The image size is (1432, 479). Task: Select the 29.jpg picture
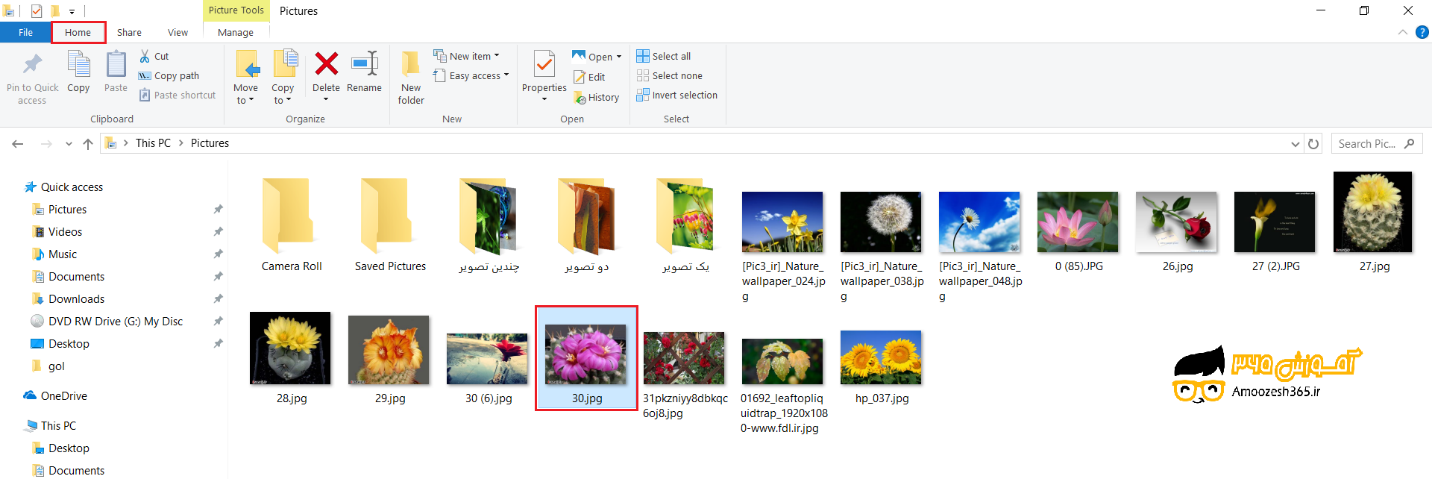390,360
